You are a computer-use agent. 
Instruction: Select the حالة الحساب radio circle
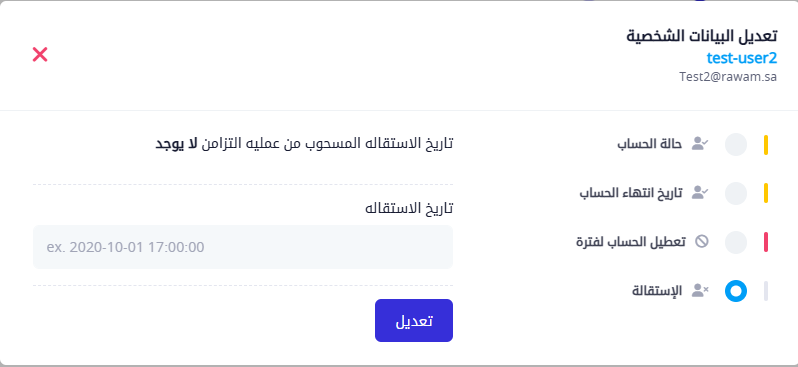(735, 145)
